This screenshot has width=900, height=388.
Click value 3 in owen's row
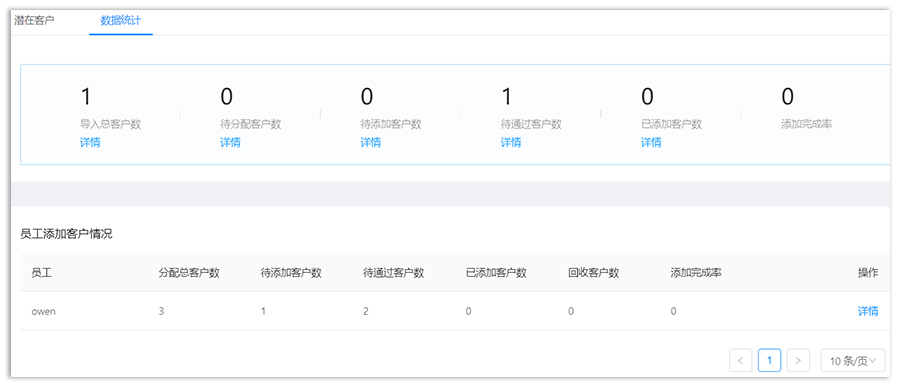[162, 312]
